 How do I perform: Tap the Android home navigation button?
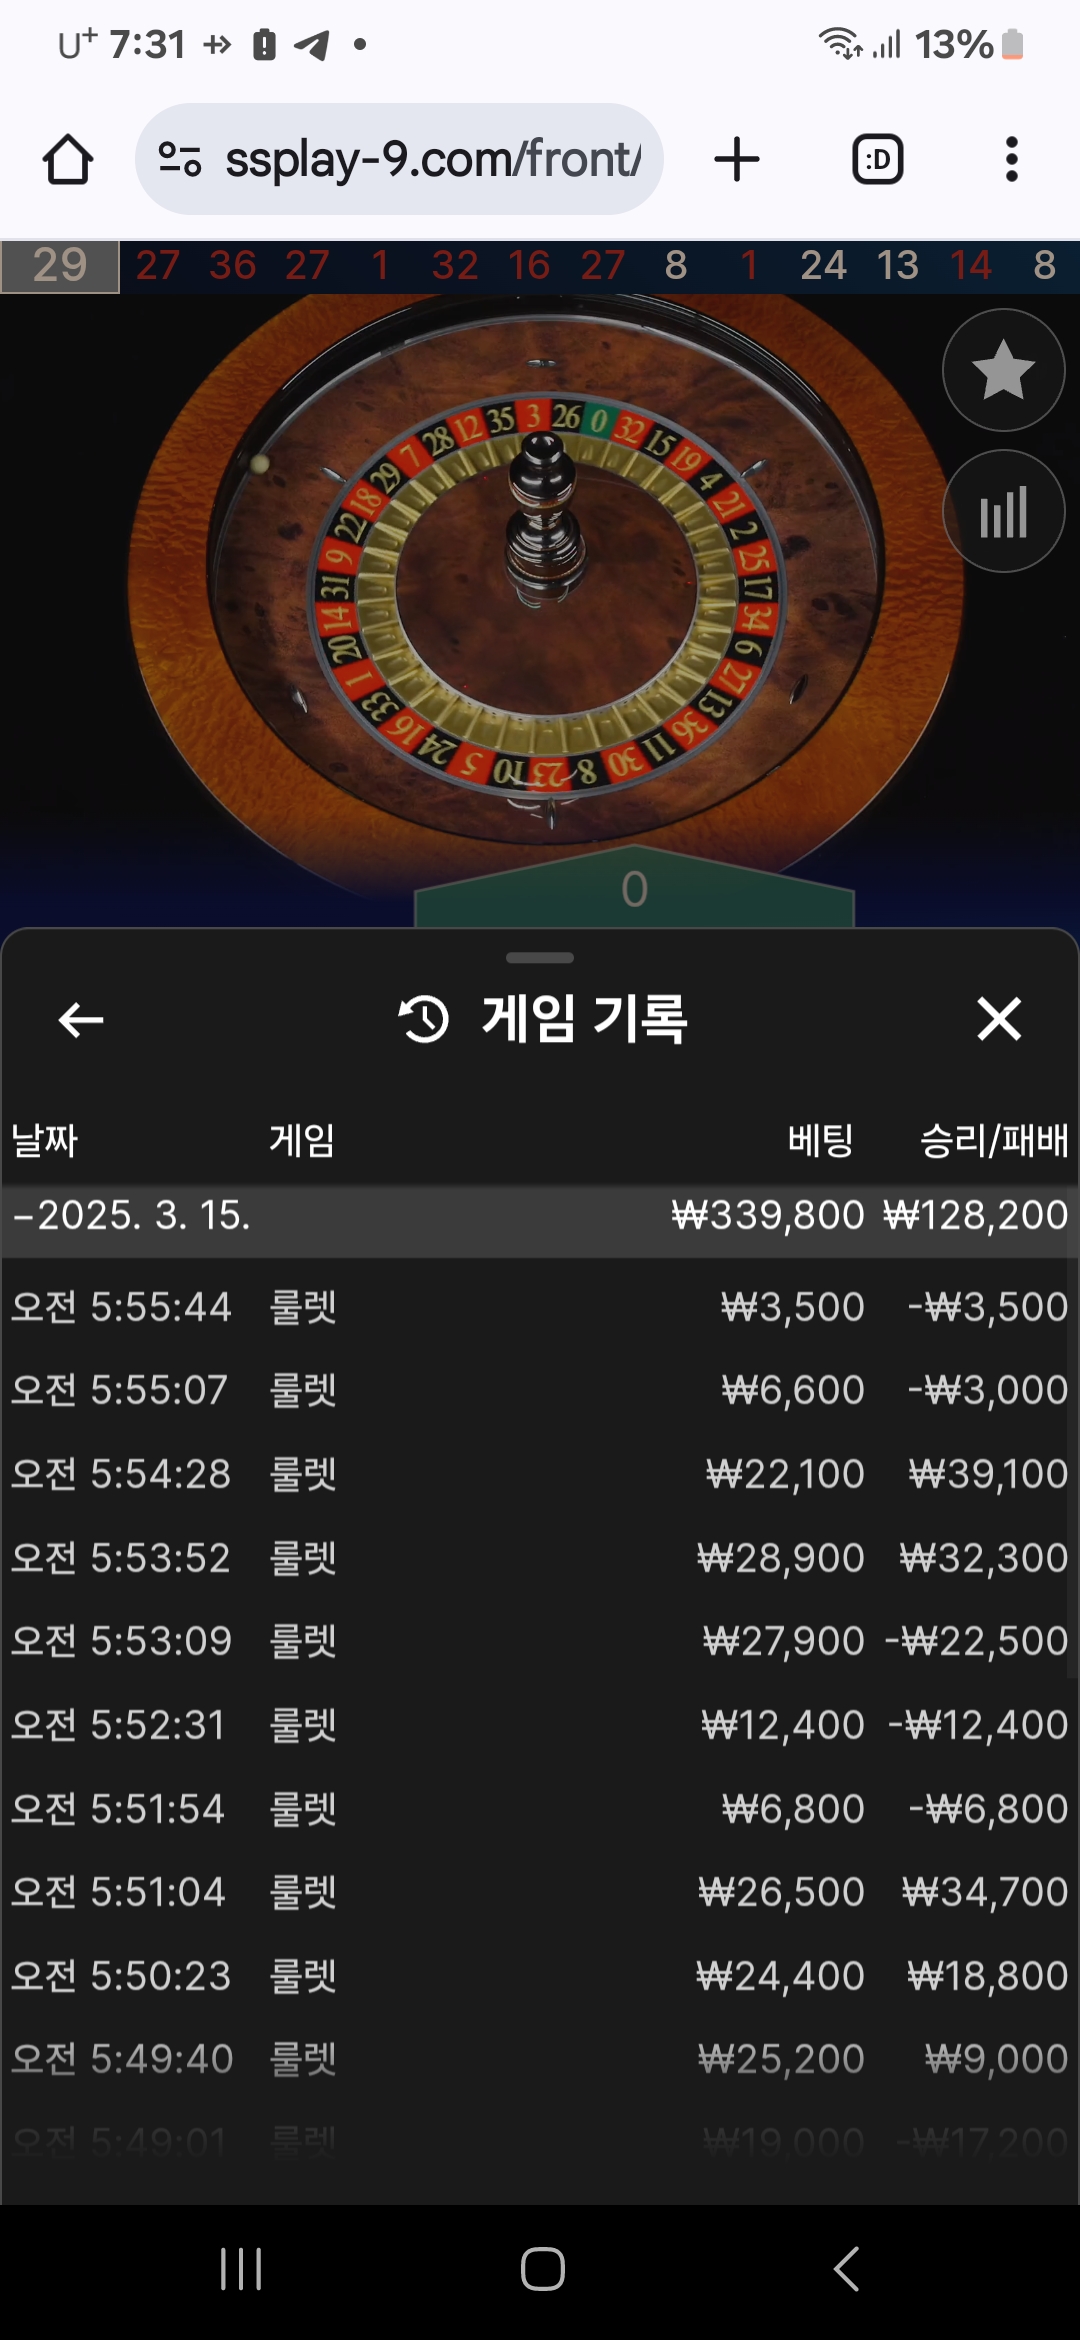coord(543,2269)
